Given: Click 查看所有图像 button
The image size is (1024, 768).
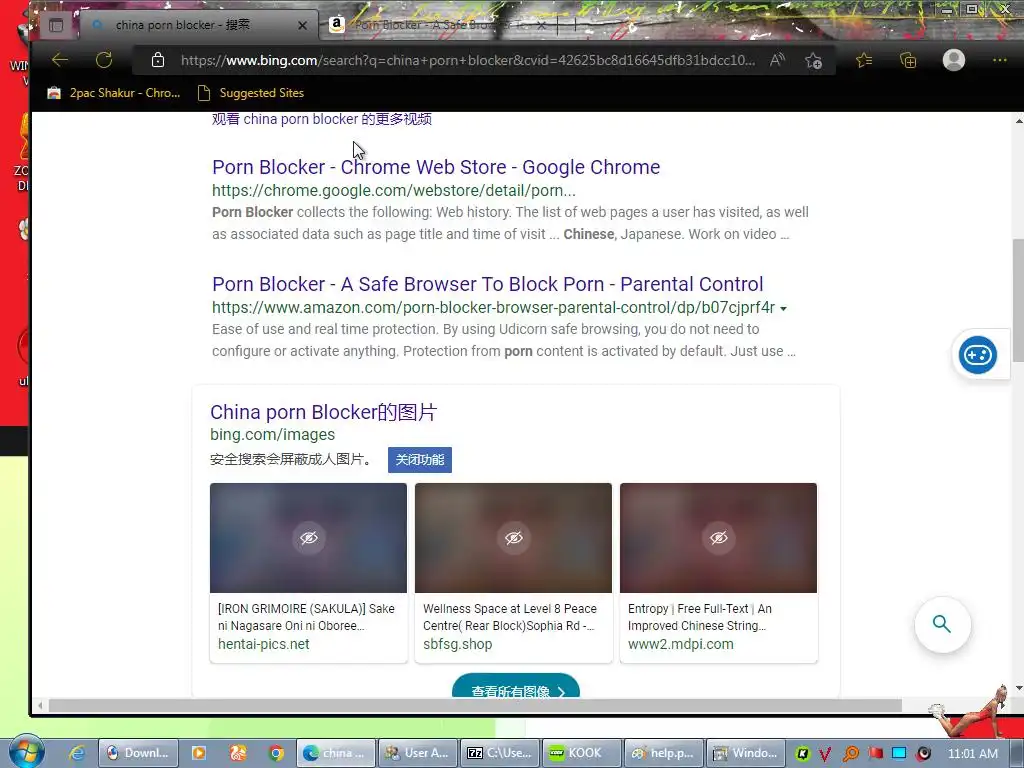Looking at the screenshot, I should (516, 687).
